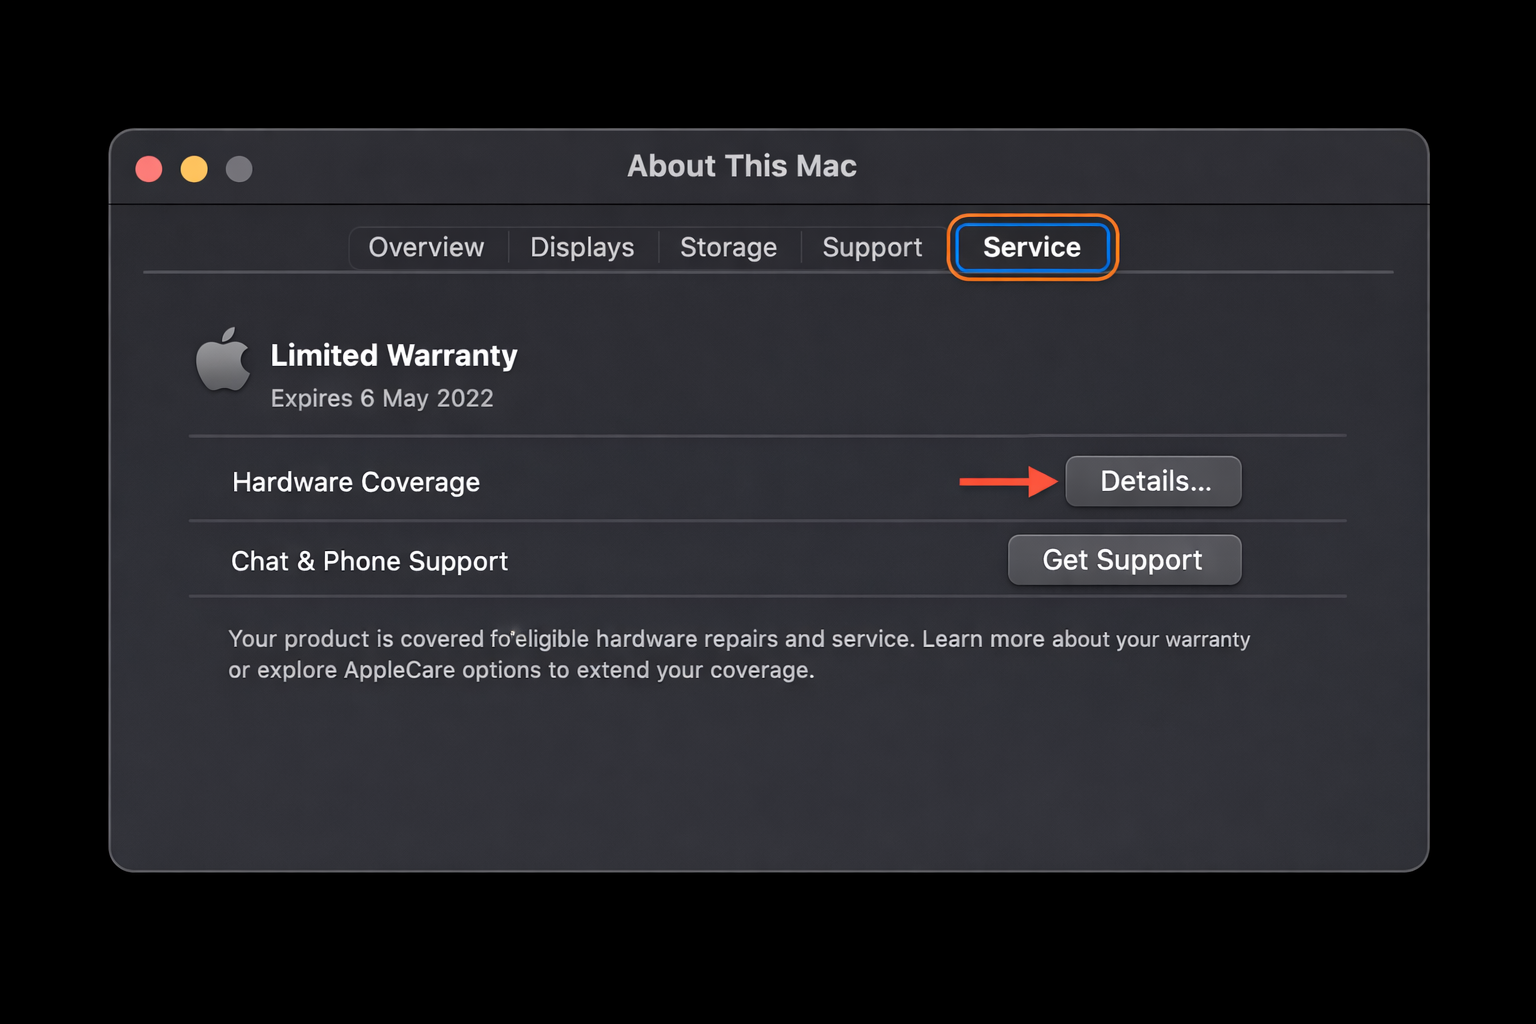Click the Details button pointed by the arrow

pos(1153,481)
